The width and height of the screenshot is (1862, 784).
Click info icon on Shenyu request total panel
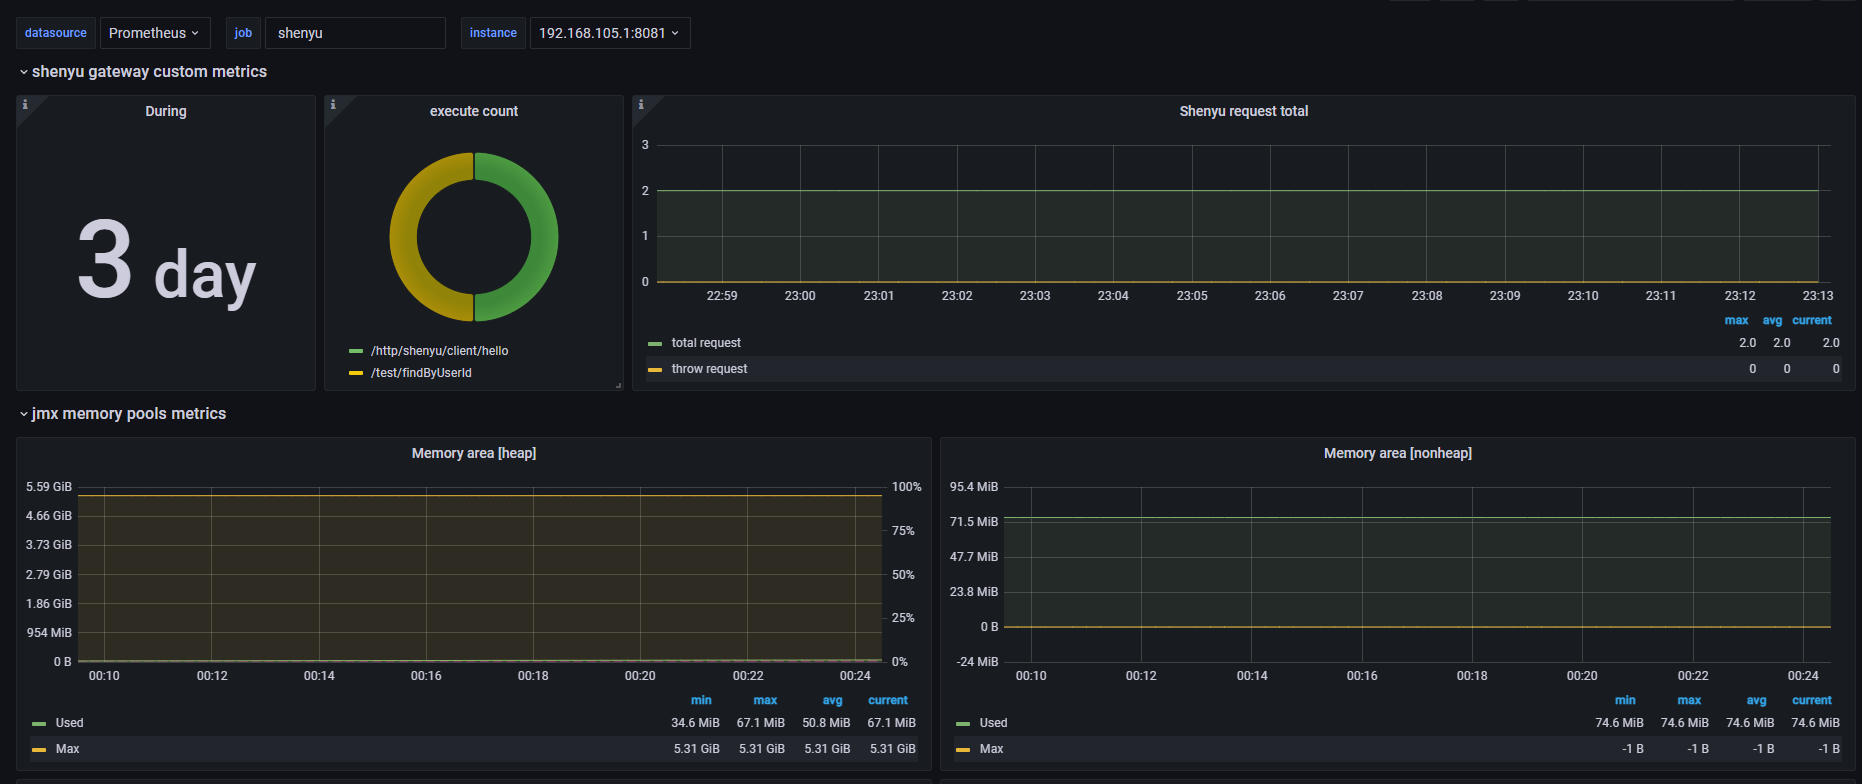click(641, 104)
